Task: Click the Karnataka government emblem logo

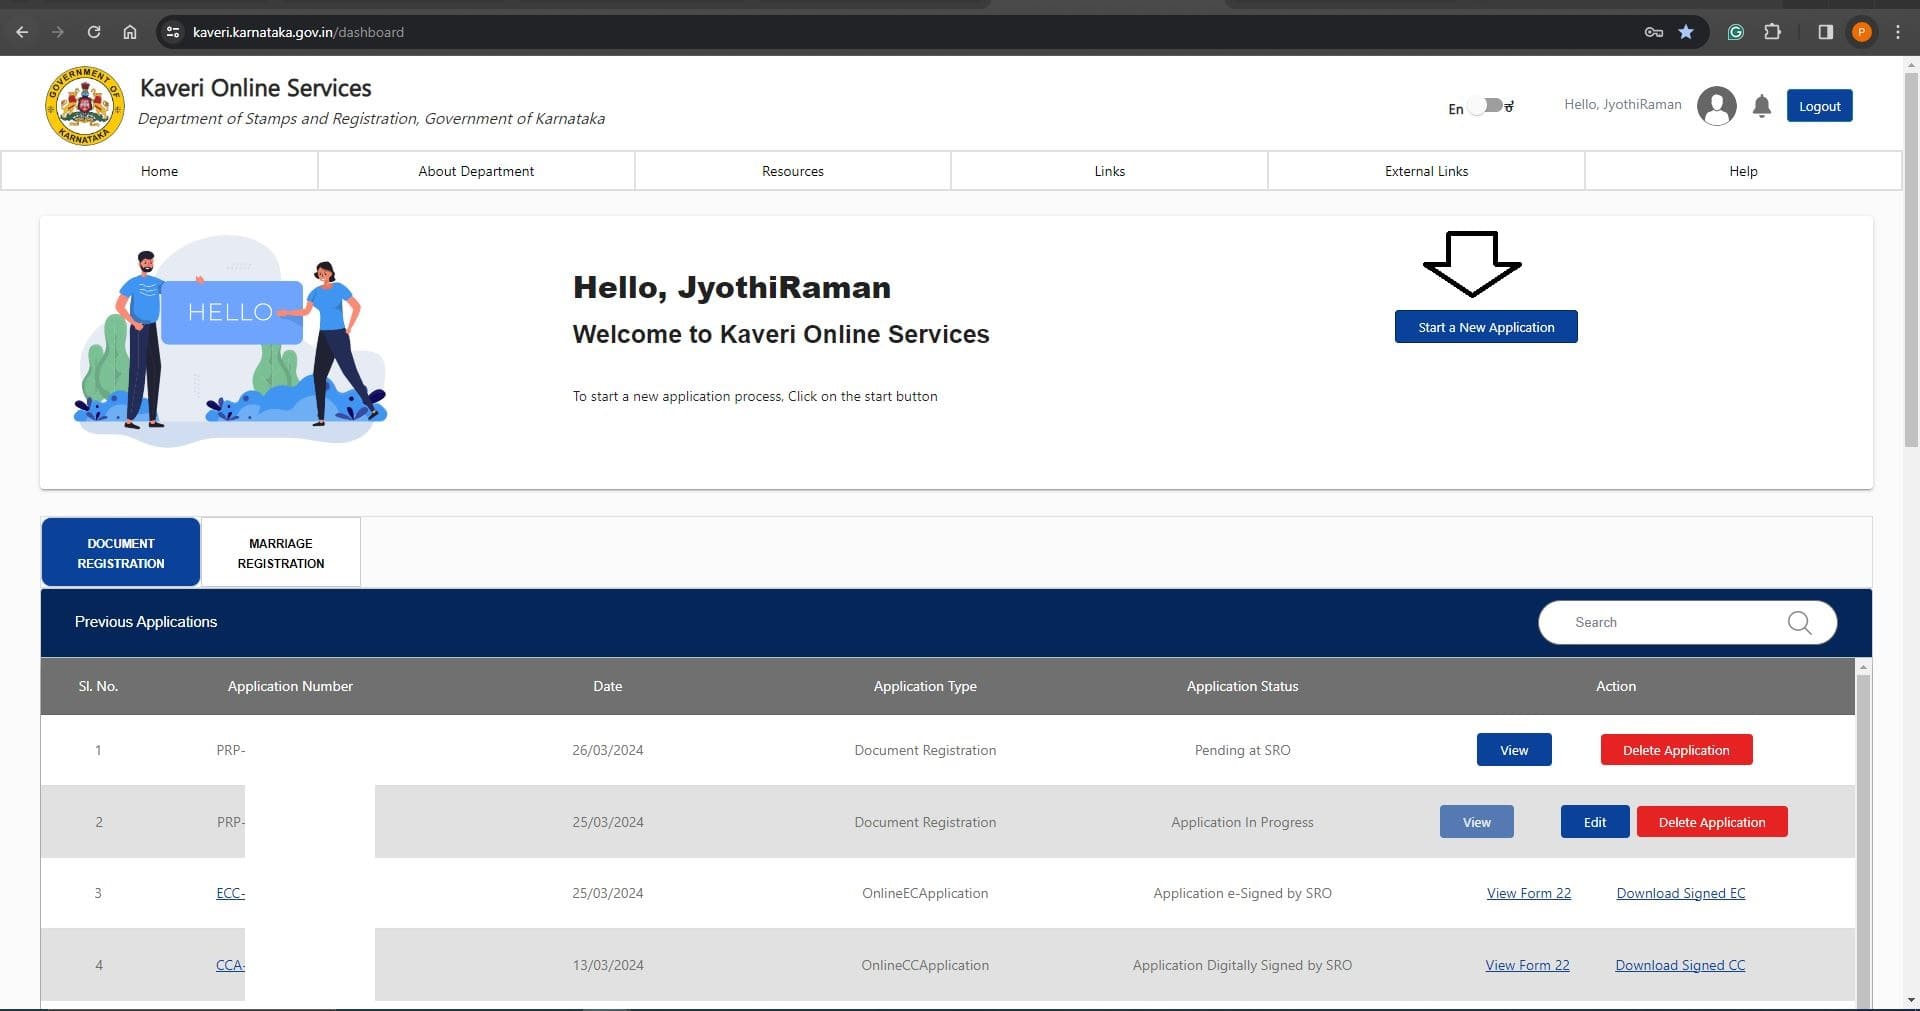Action: tap(85, 106)
